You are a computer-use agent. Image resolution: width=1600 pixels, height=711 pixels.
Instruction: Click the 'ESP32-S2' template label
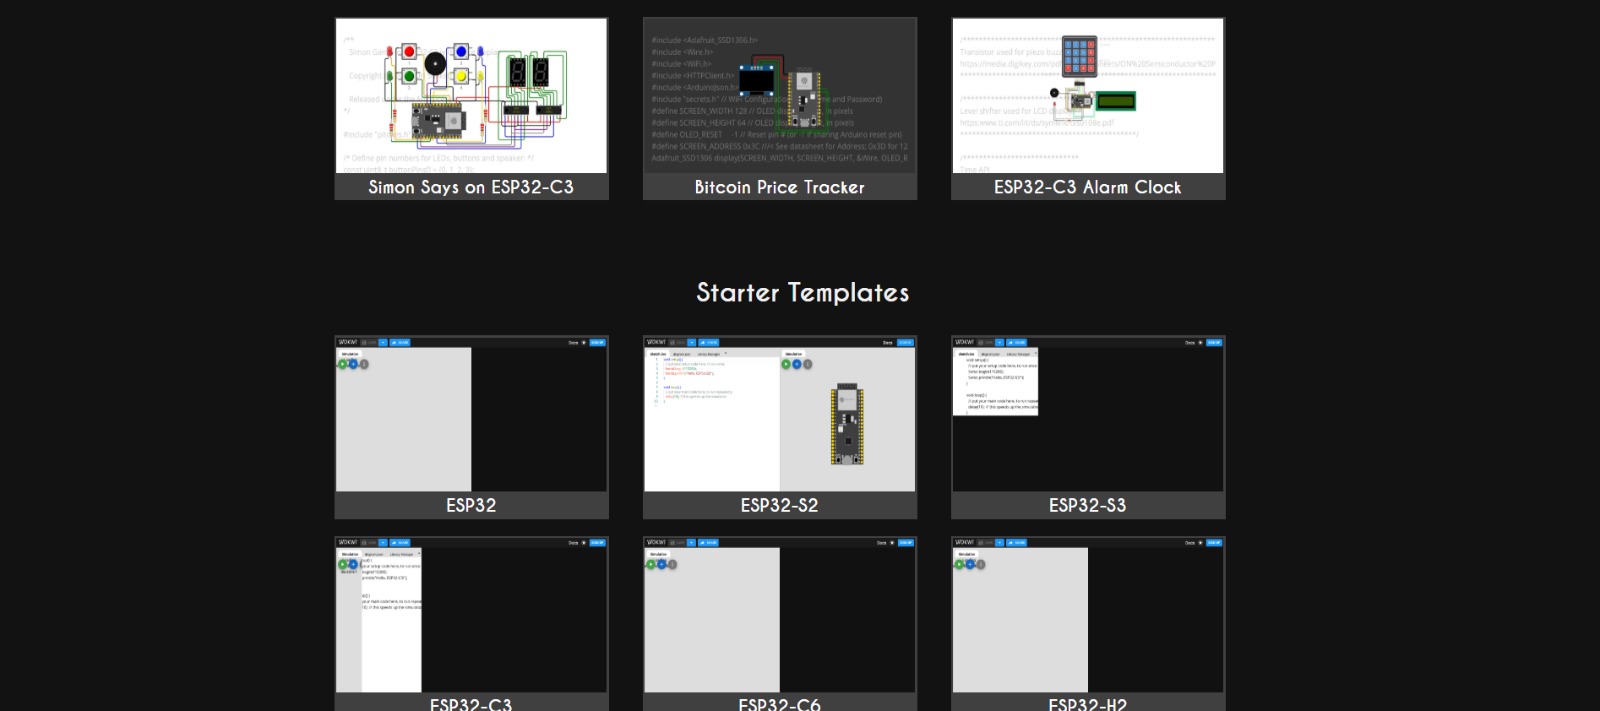(780, 505)
